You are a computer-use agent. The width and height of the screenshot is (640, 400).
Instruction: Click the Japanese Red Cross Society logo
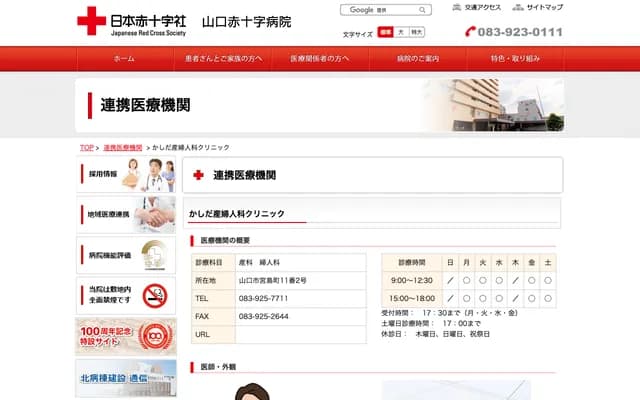[131, 21]
